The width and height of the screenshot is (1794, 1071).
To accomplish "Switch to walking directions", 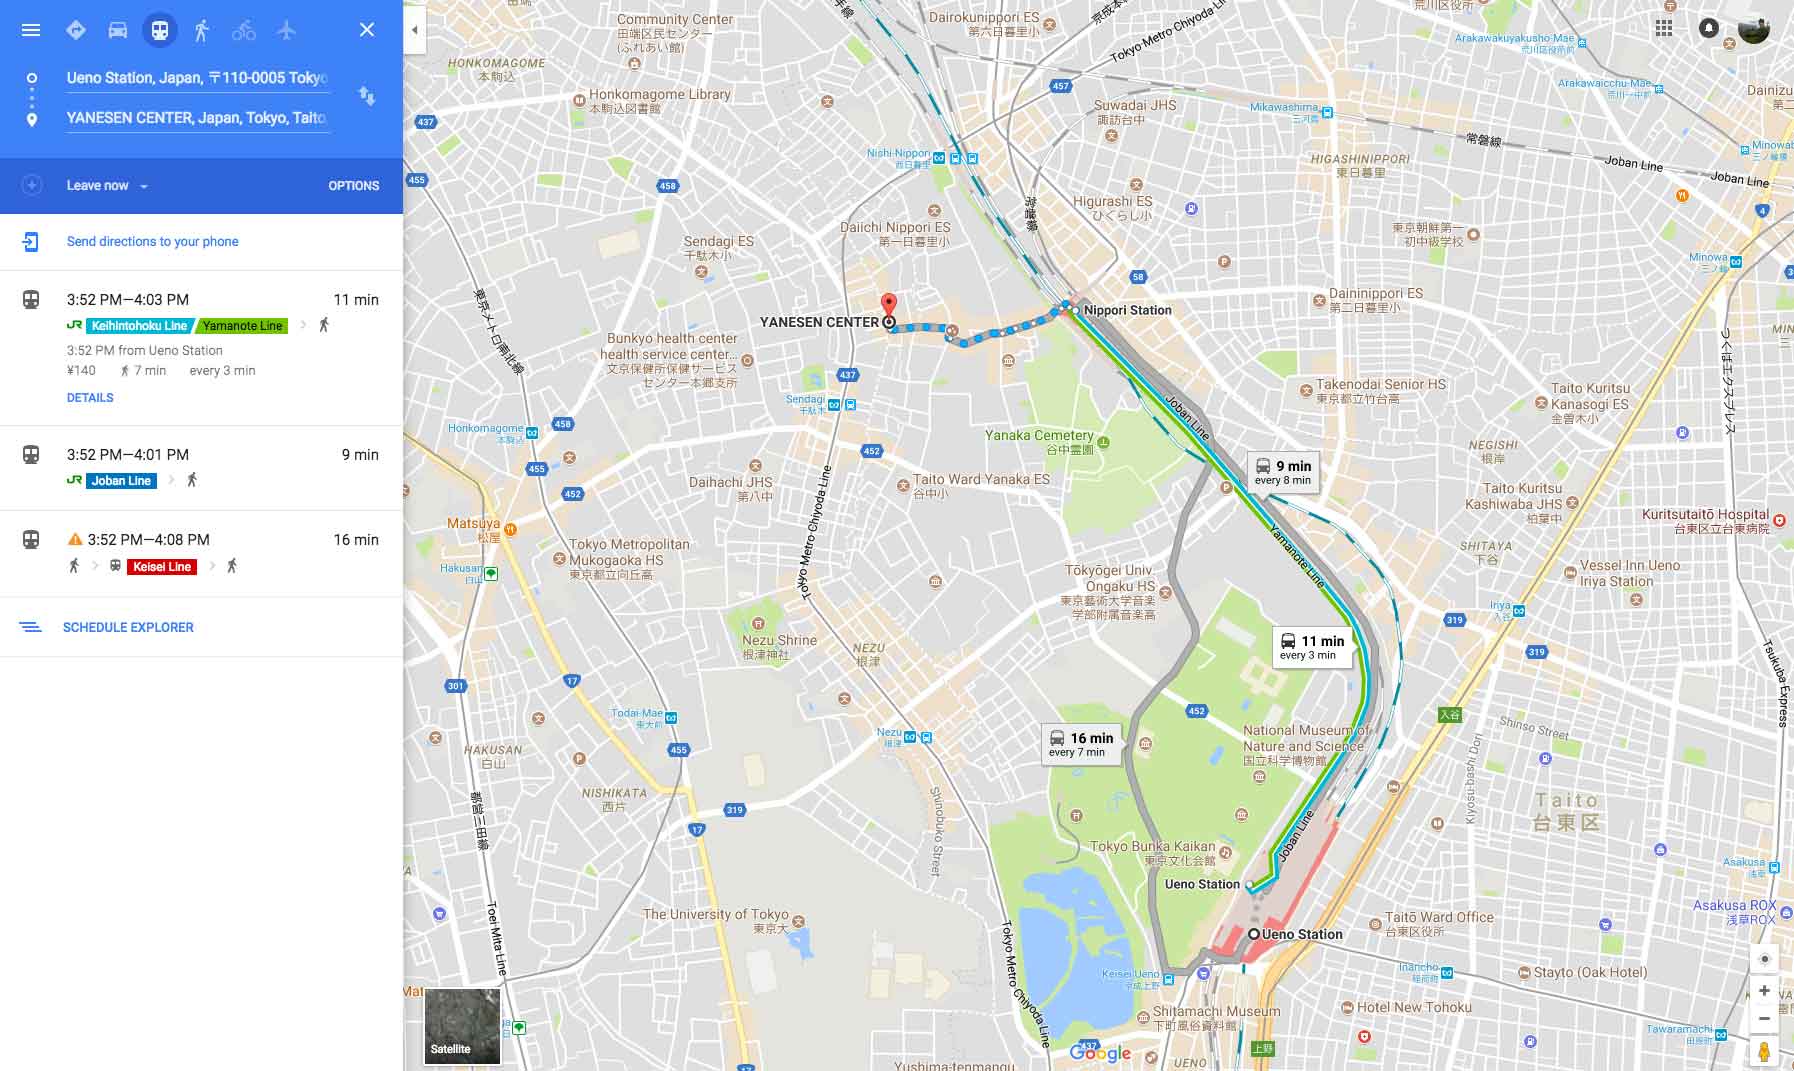I will 202,30.
